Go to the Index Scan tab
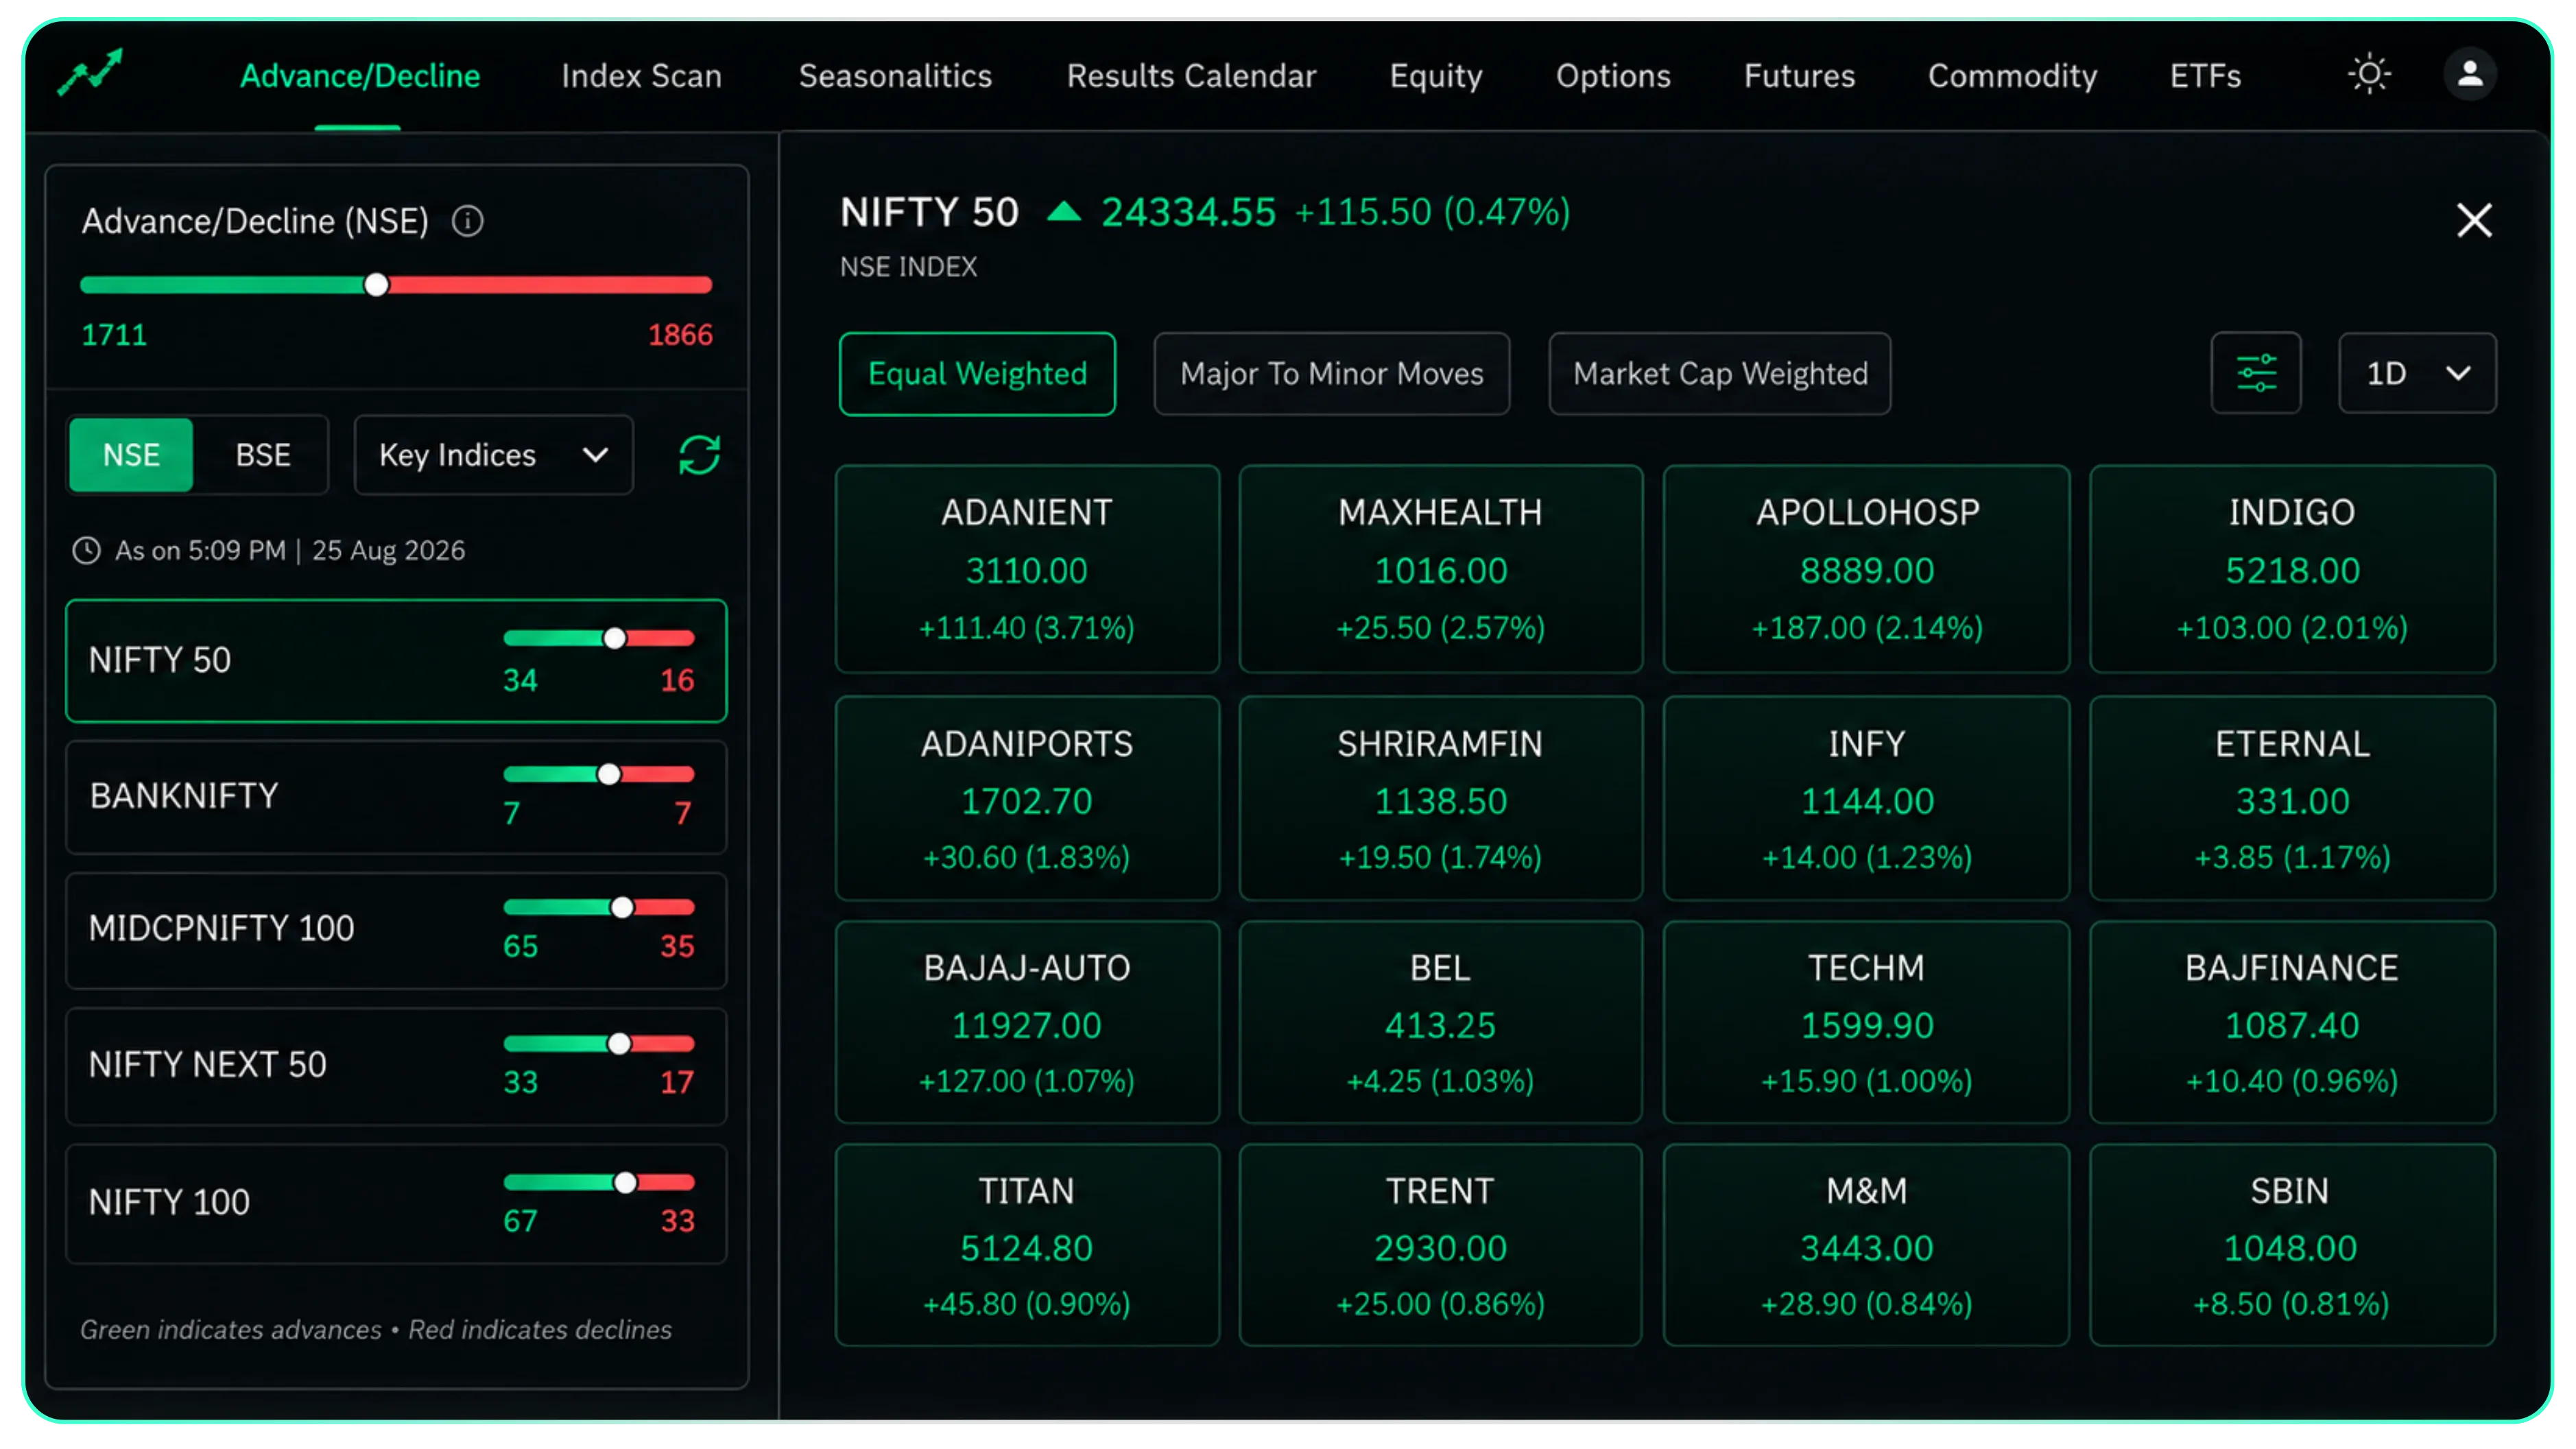The image size is (2576, 1449). tap(641, 76)
